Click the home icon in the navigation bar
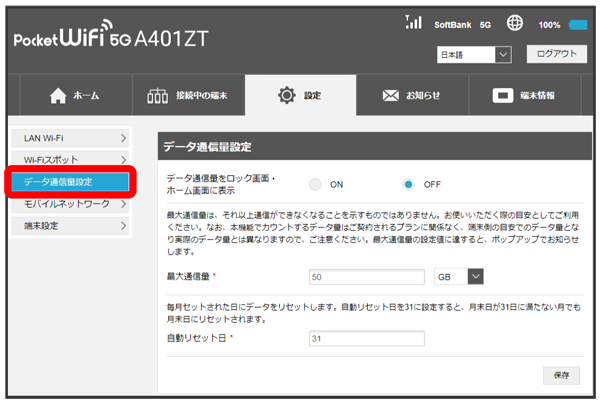 pyautogui.click(x=57, y=95)
